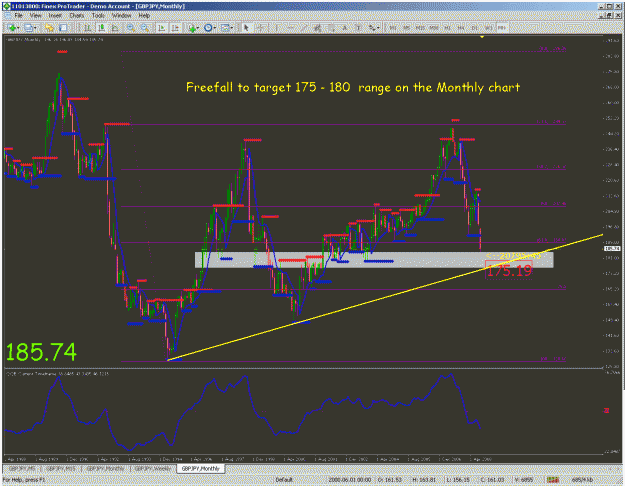The height and width of the screenshot is (486, 625).
Task: Switch to M15 timeframe
Action: pyautogui.click(x=420, y=28)
